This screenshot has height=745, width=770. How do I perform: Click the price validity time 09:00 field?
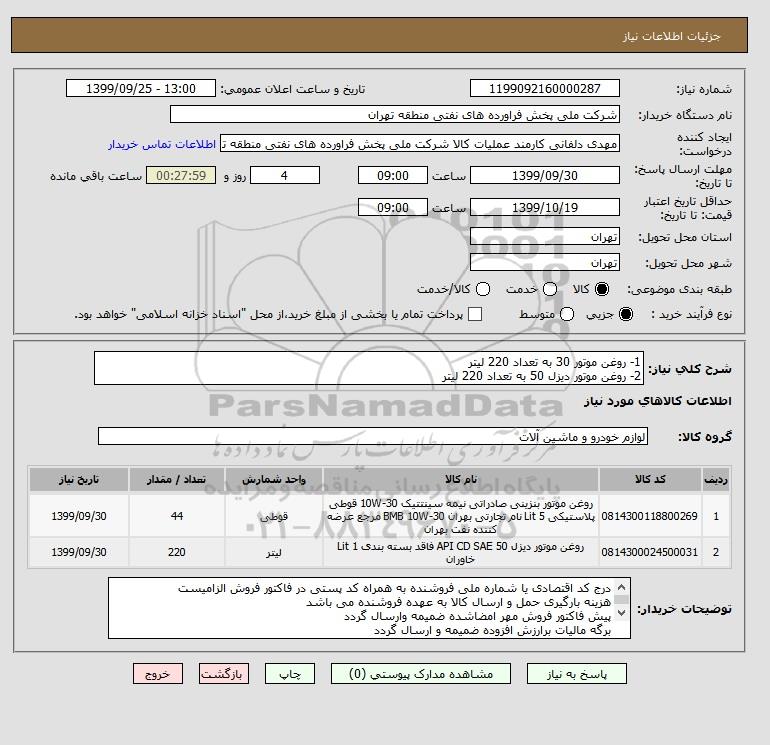[393, 207]
